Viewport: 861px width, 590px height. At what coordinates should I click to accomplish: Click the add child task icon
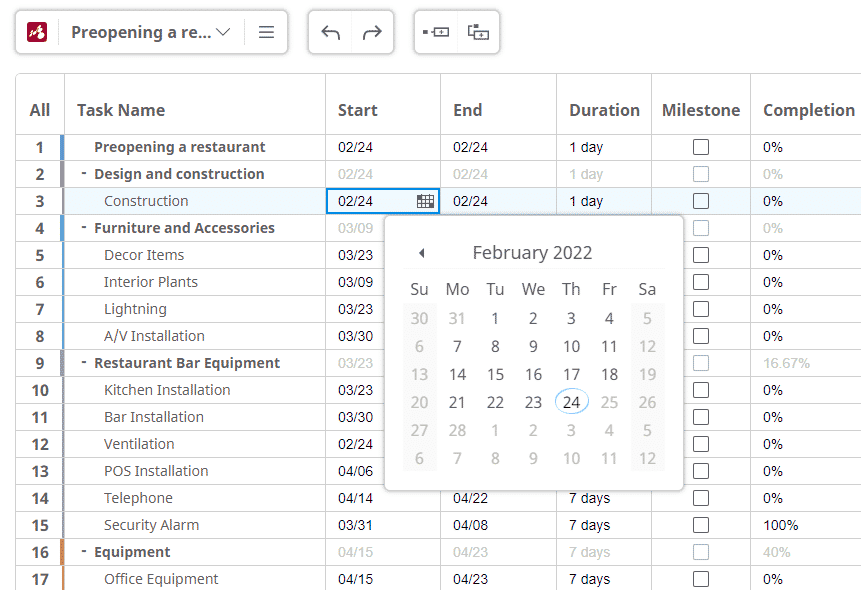[477, 31]
